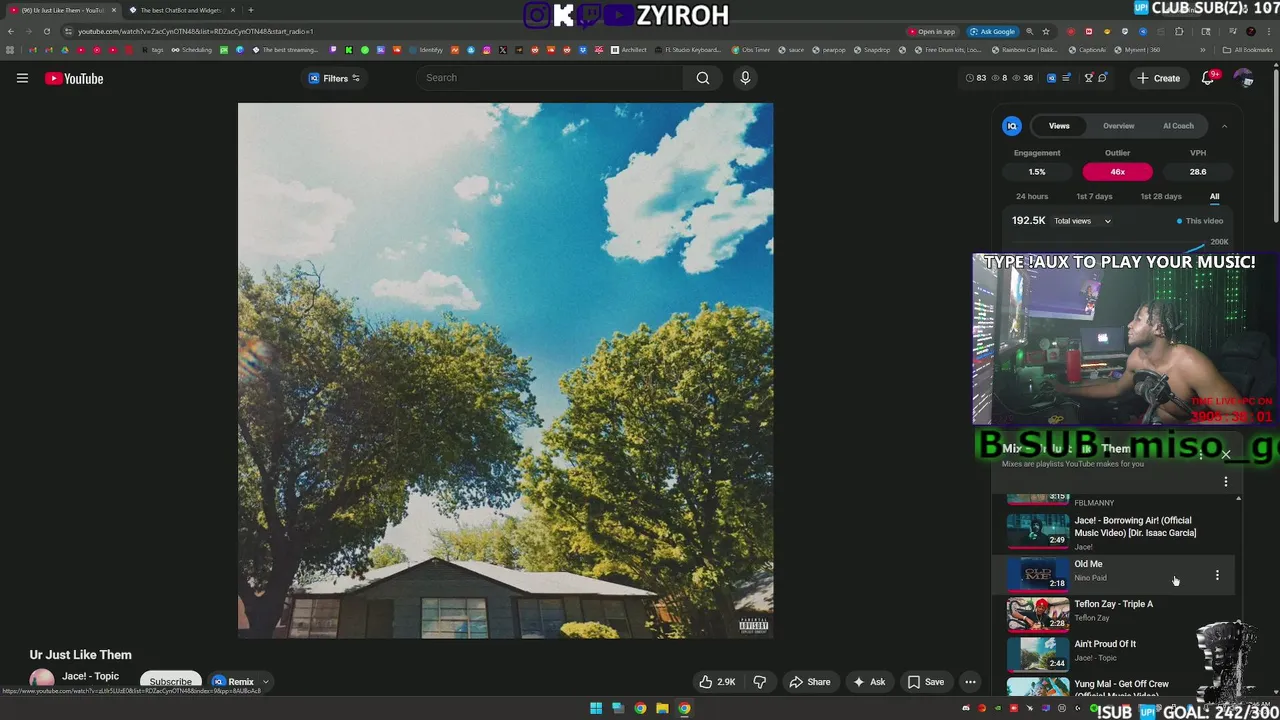Toggle the This video legend

click(1200, 221)
